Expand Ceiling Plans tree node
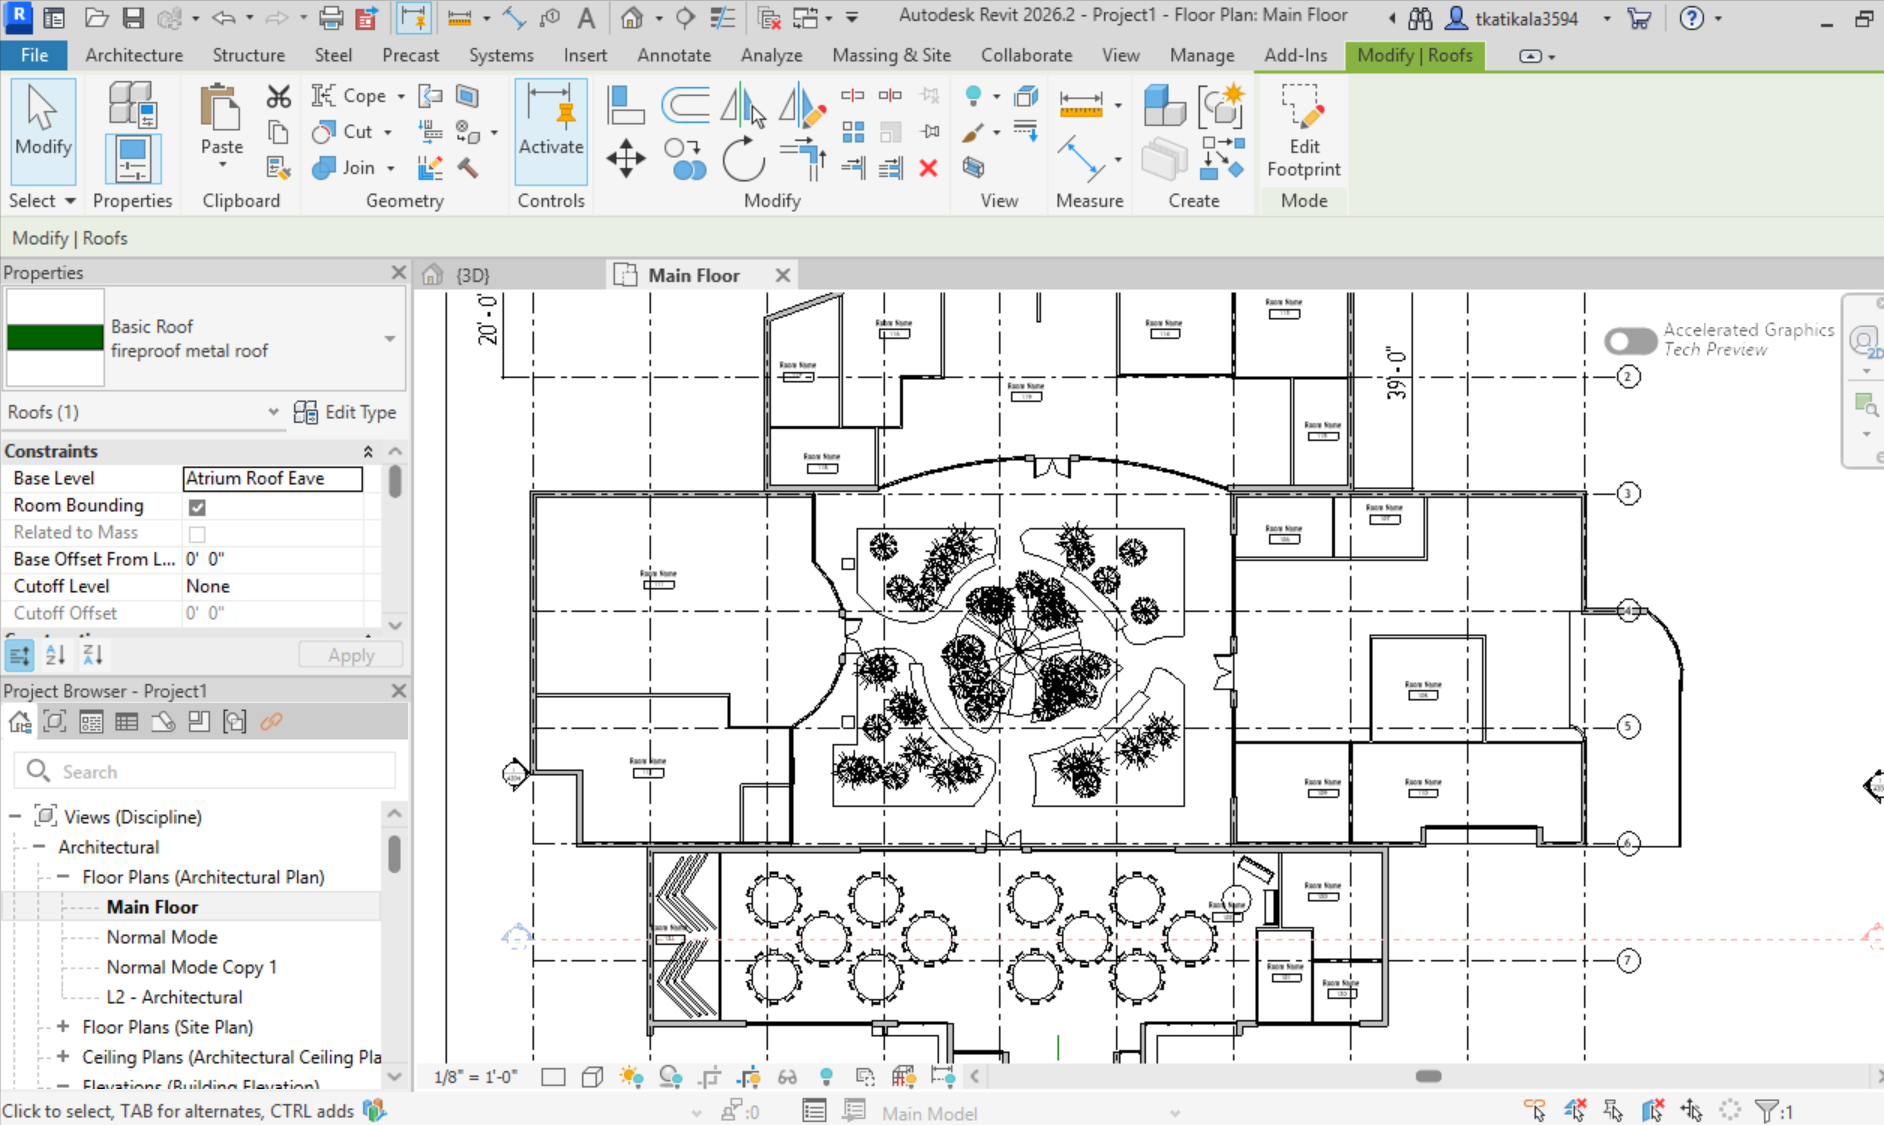 pos(63,1057)
